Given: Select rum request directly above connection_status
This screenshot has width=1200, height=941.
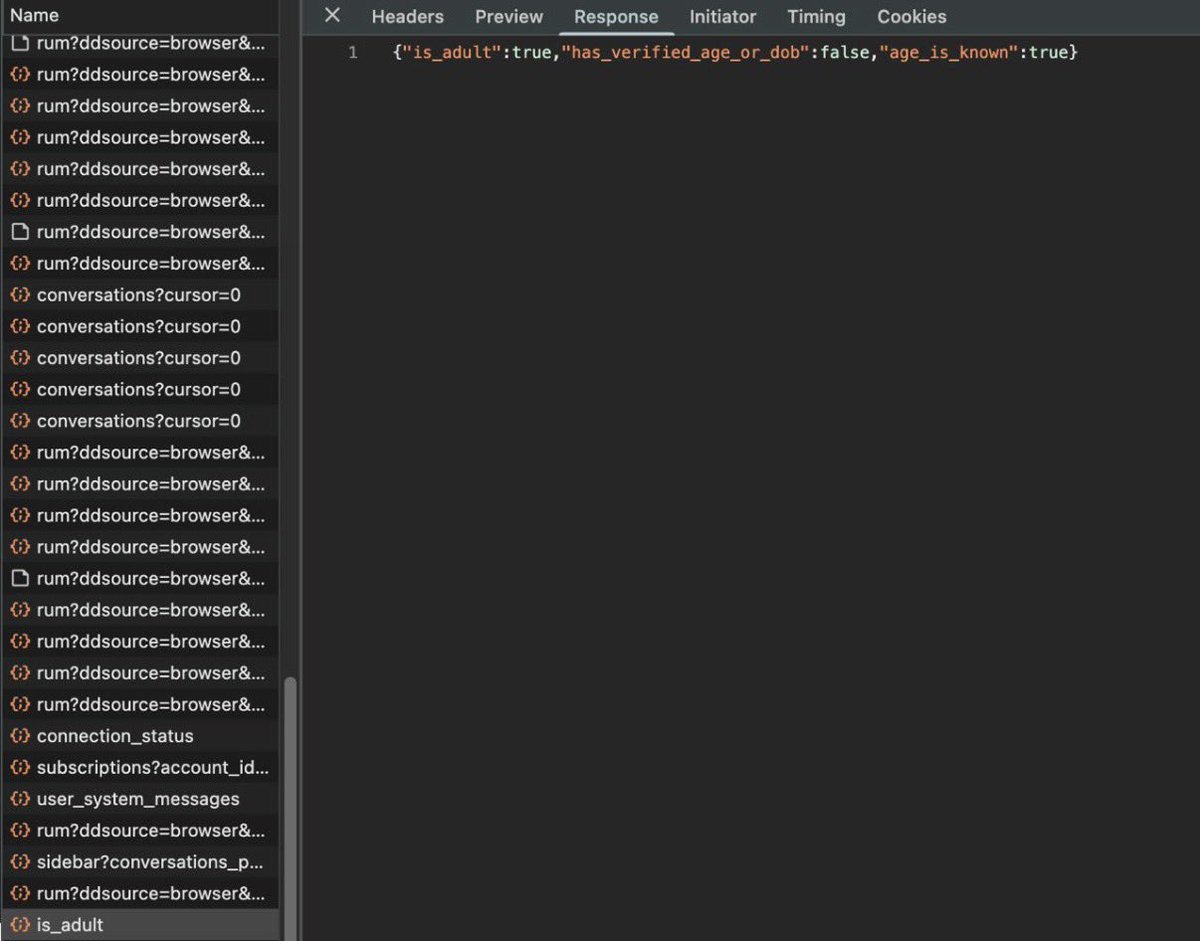Looking at the screenshot, I should [x=140, y=705].
